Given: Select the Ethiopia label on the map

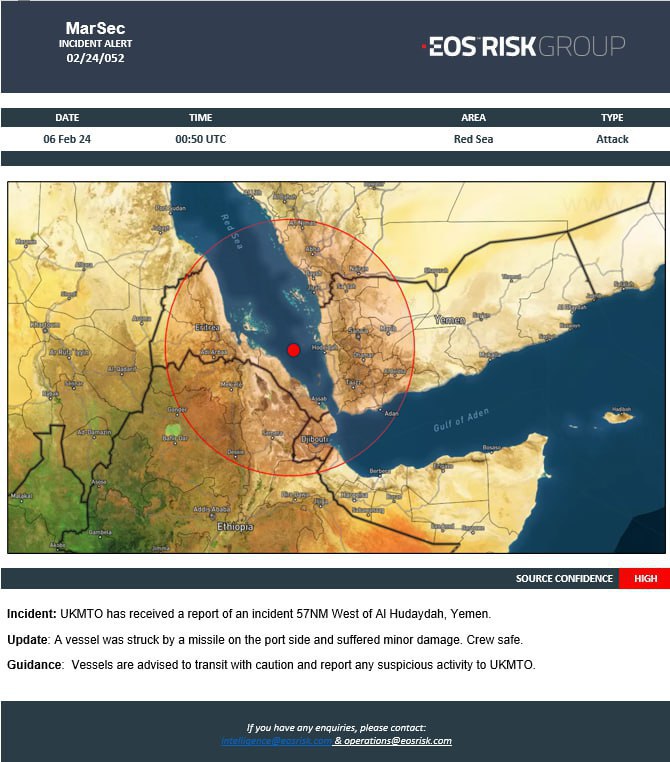Looking at the screenshot, I should (237, 526).
